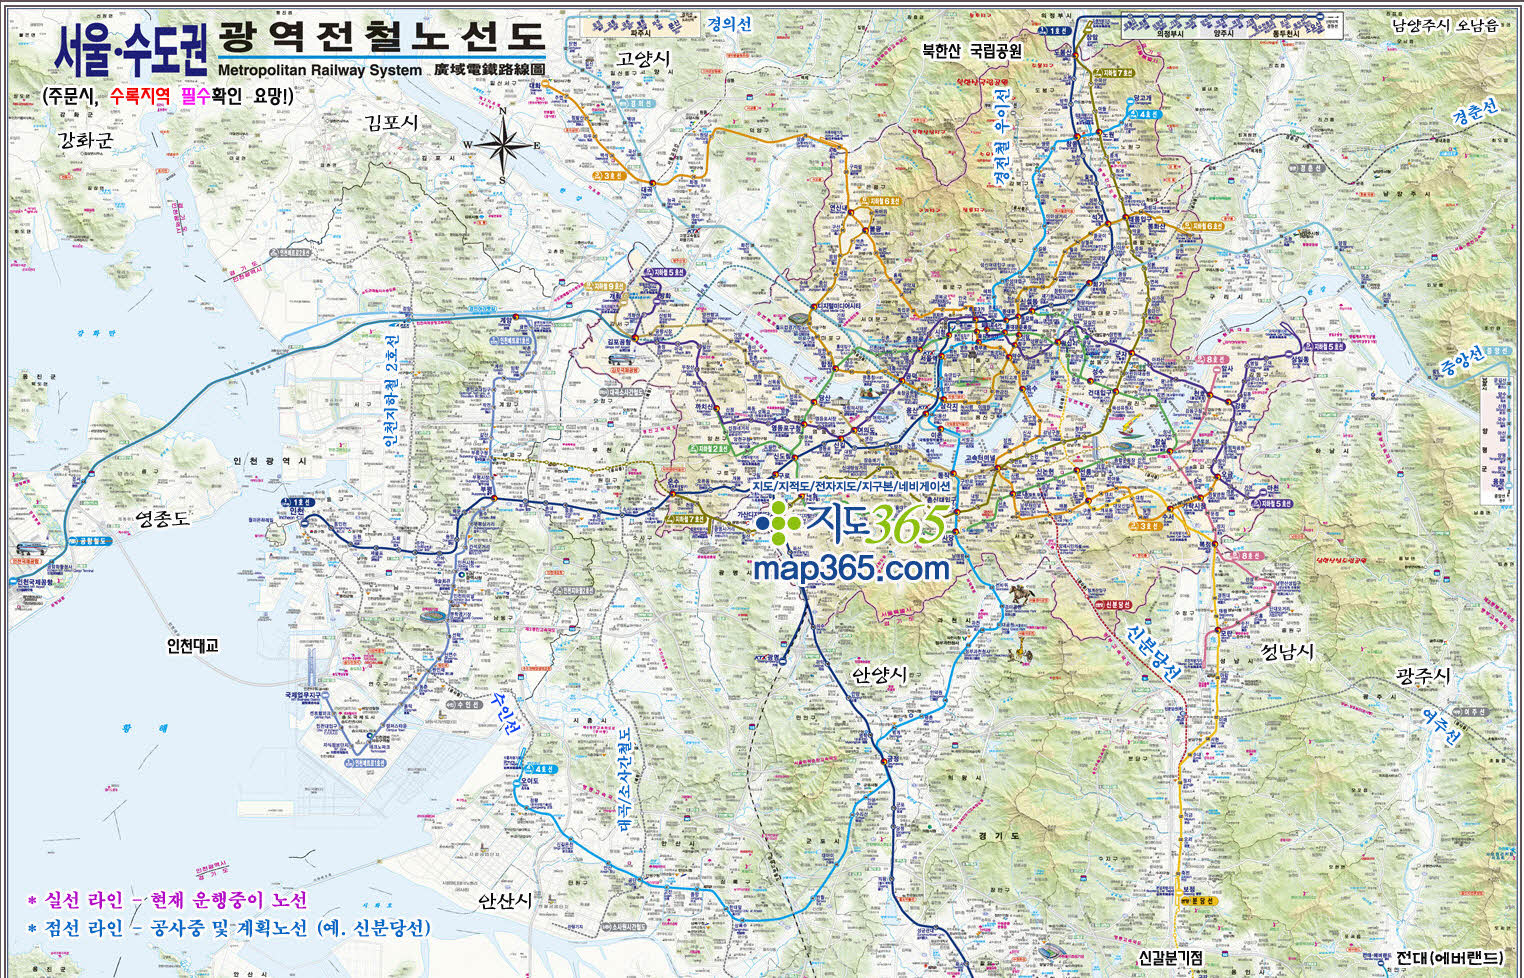Click the blue 1호선 badge near Incheon station

click(298, 502)
